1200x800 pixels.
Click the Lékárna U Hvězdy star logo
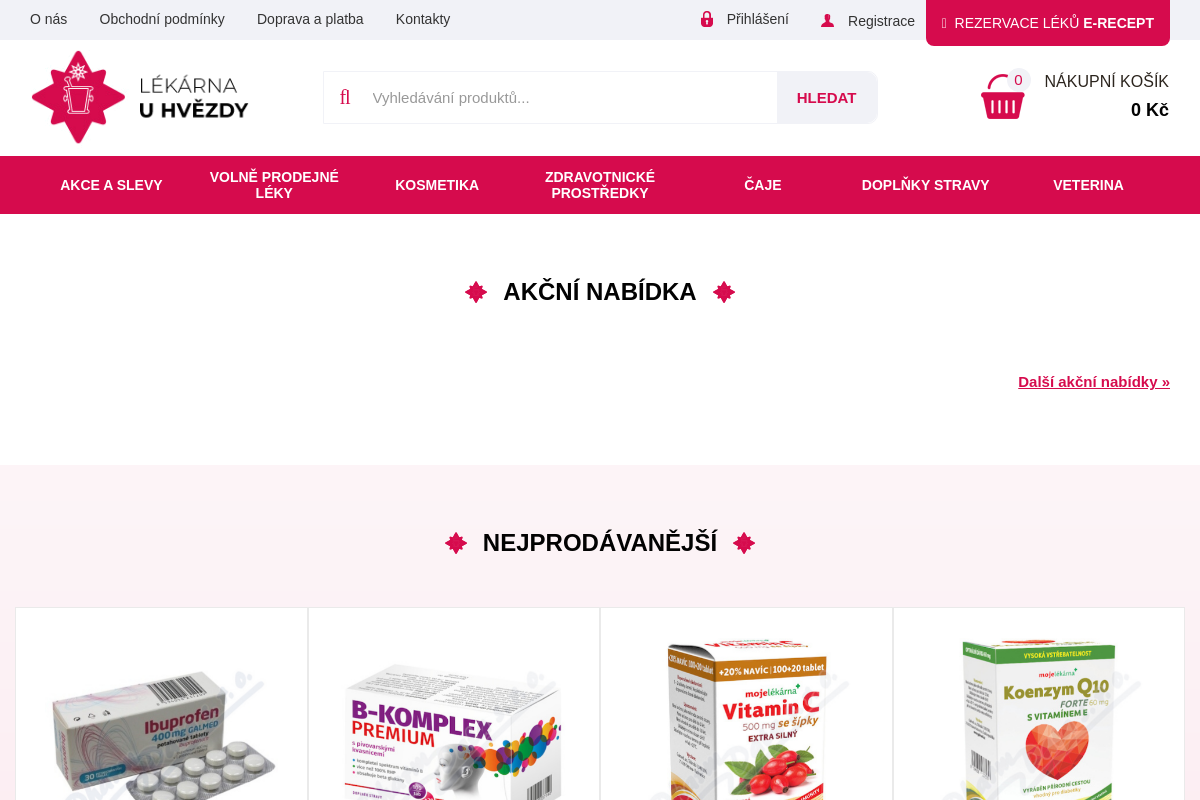[x=78, y=97]
